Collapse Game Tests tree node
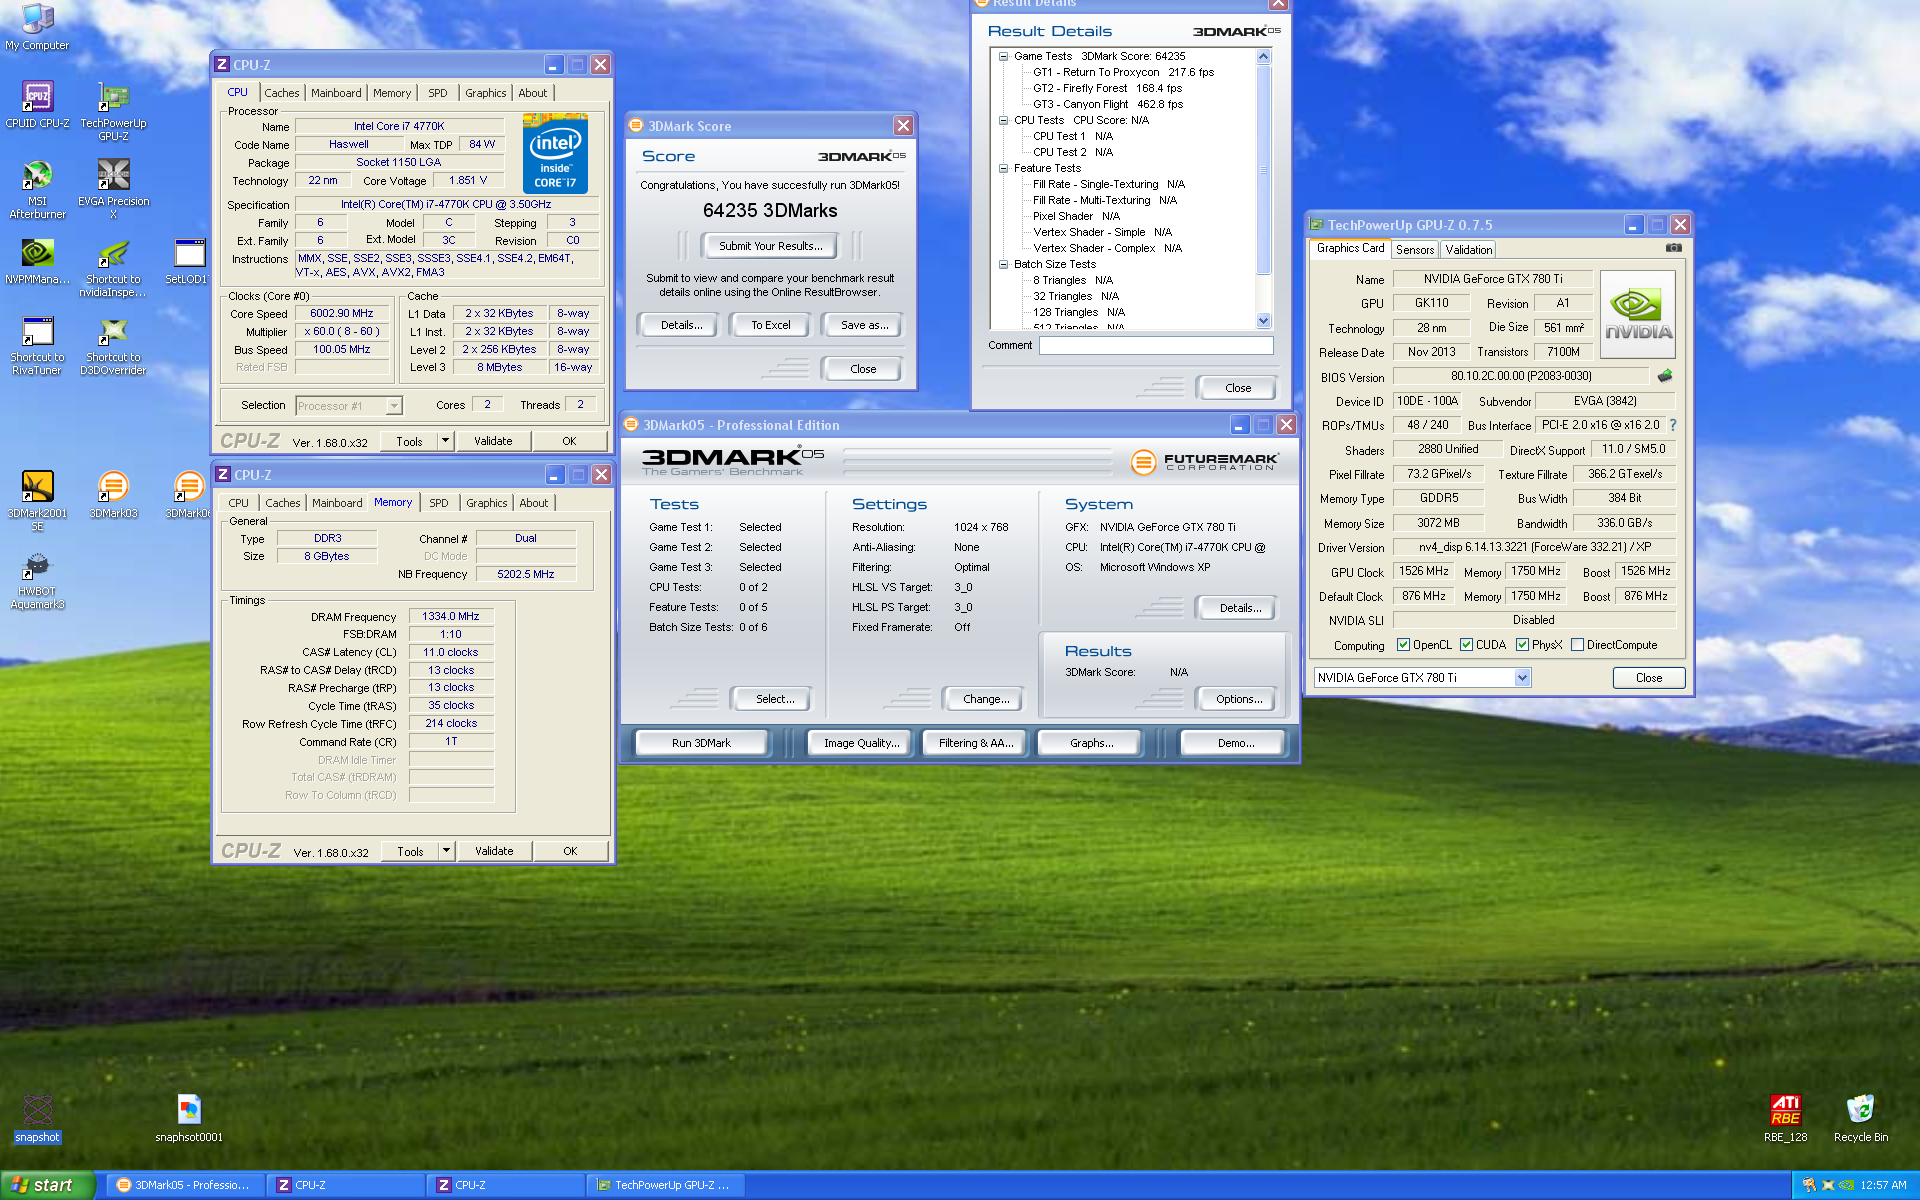 click(x=1003, y=56)
